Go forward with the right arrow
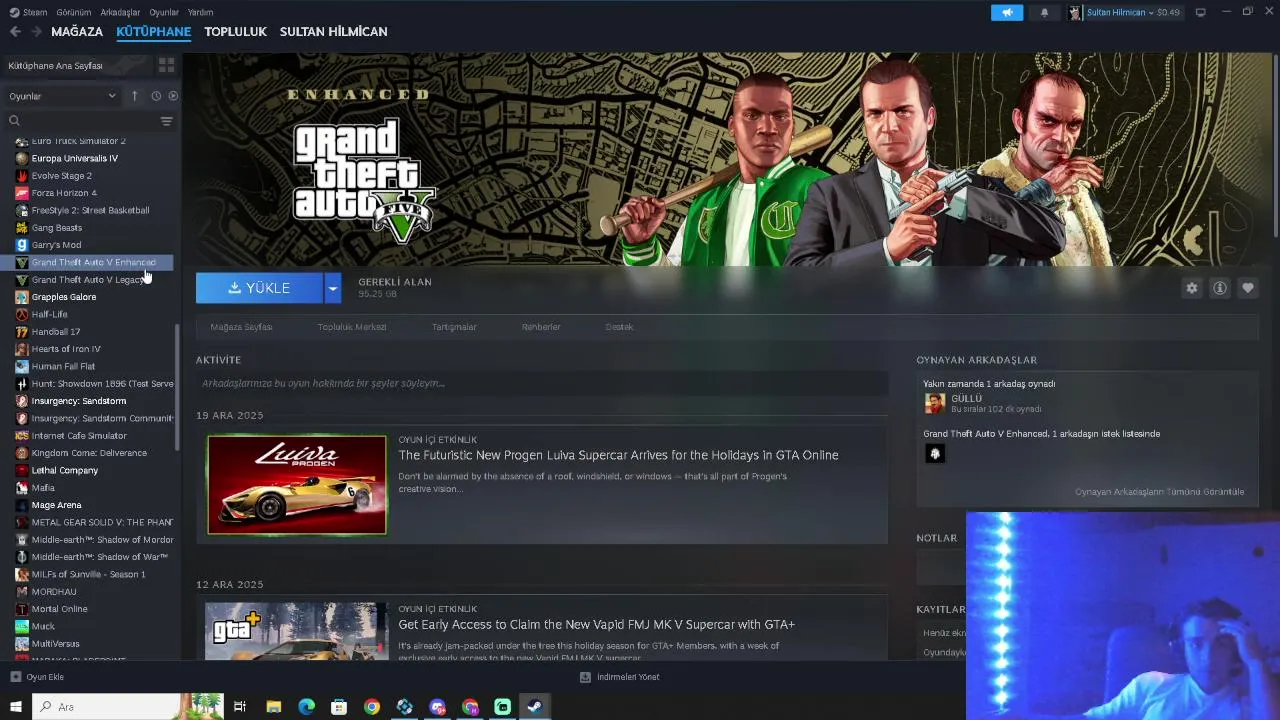Viewport: 1280px width, 720px height. pos(36,31)
